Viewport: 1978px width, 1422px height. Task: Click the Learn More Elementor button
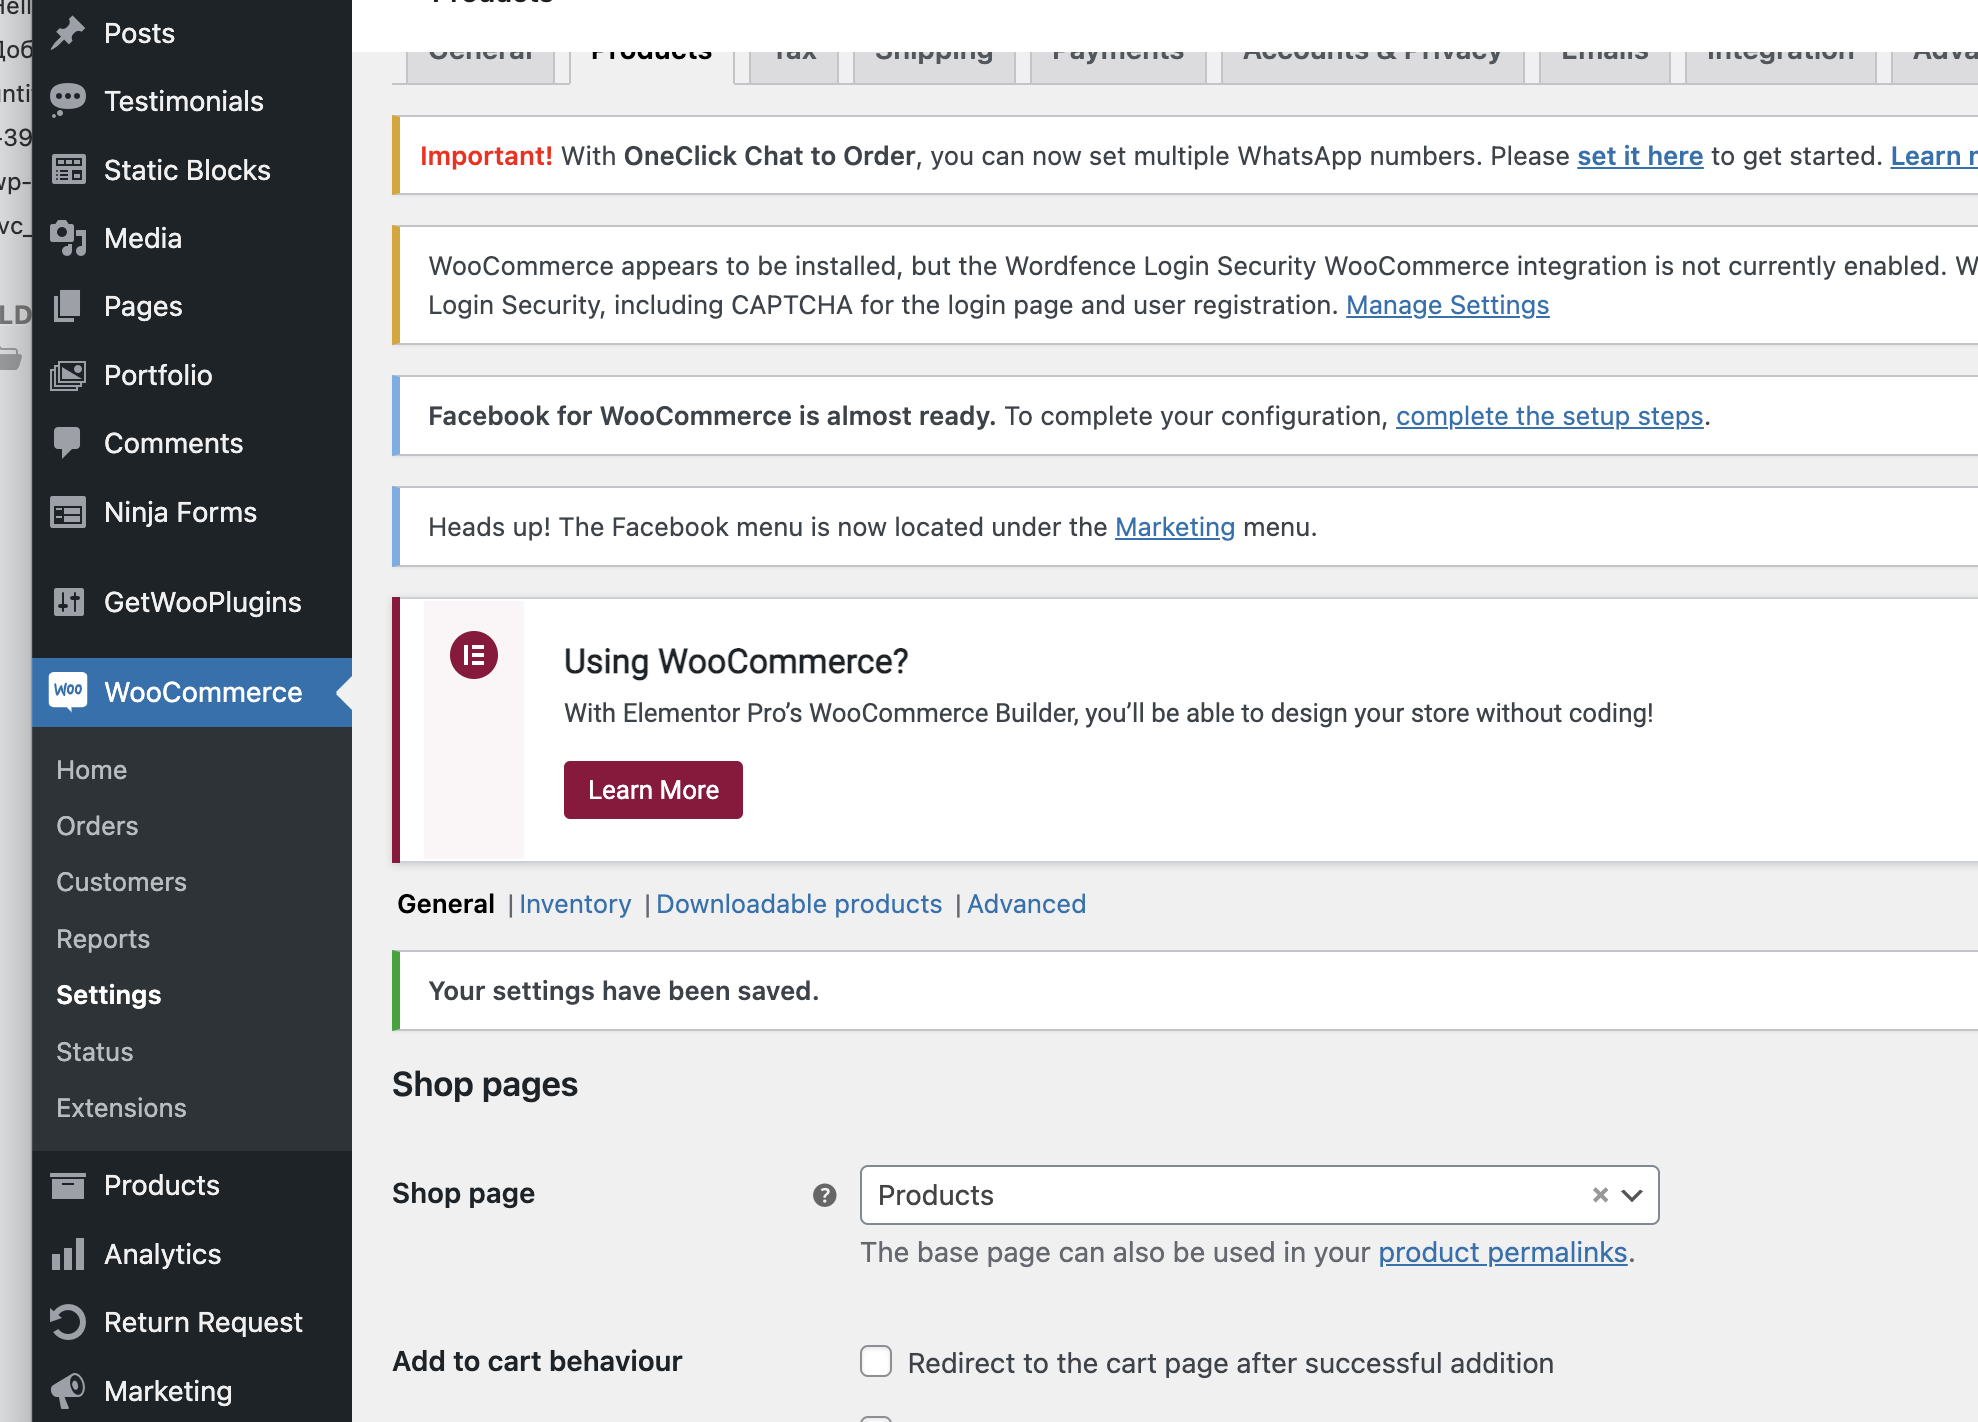[653, 790]
